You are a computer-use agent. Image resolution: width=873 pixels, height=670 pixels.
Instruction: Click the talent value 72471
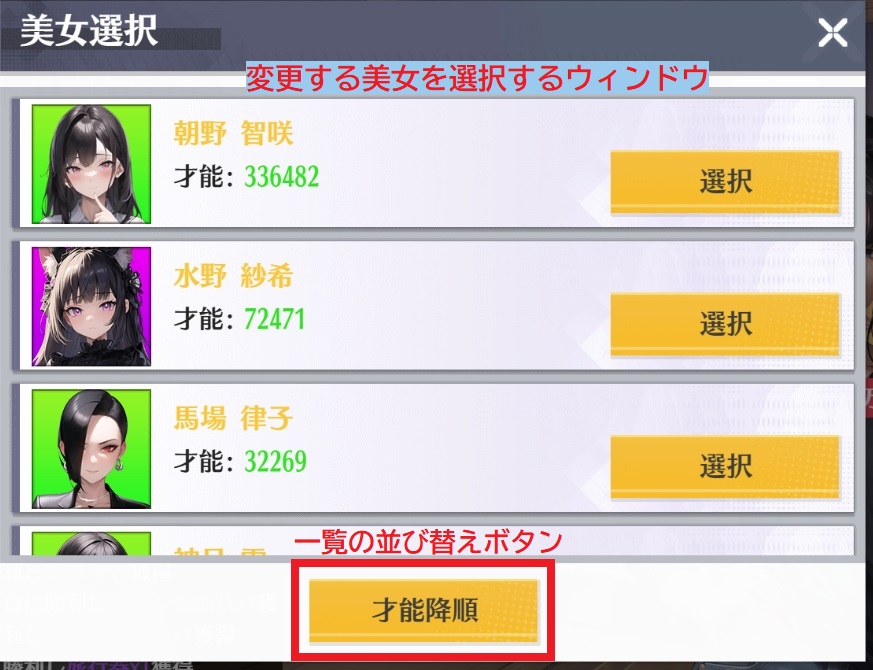click(x=274, y=320)
